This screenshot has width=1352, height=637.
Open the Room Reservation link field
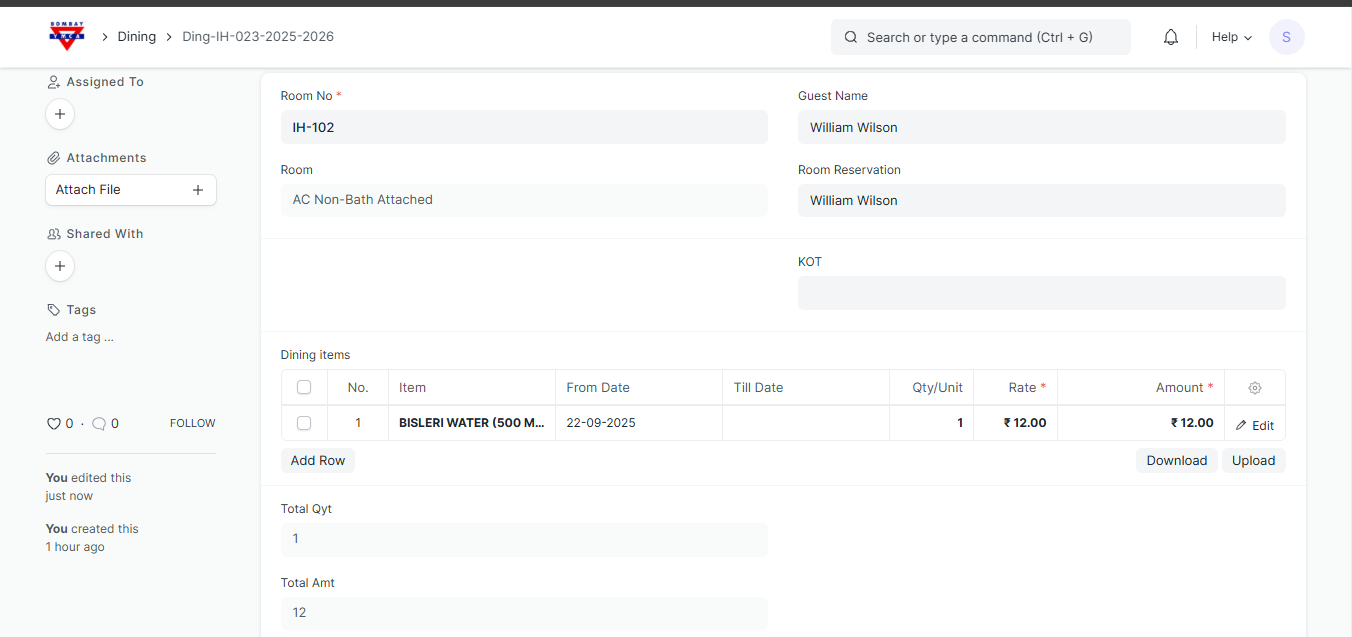(1041, 200)
